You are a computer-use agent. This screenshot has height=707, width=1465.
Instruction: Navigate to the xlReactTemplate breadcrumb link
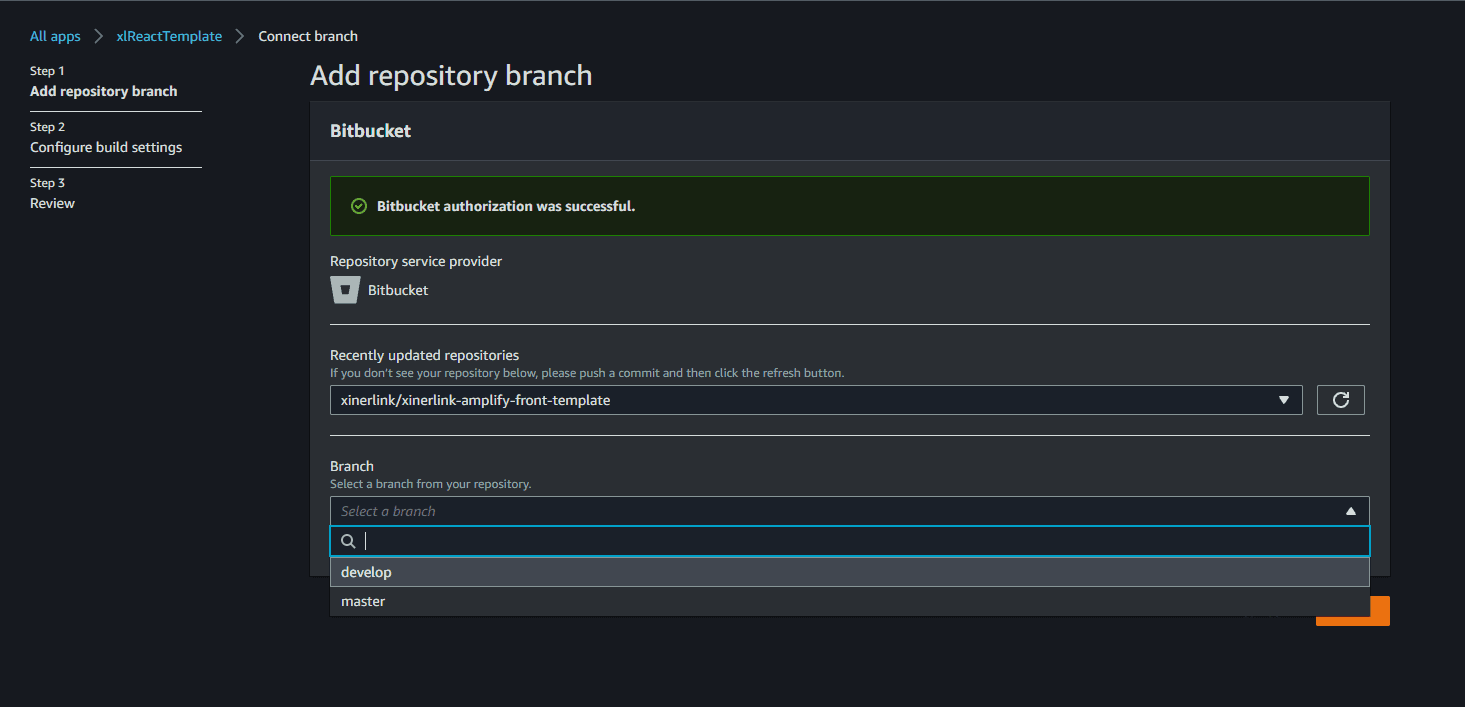click(169, 36)
